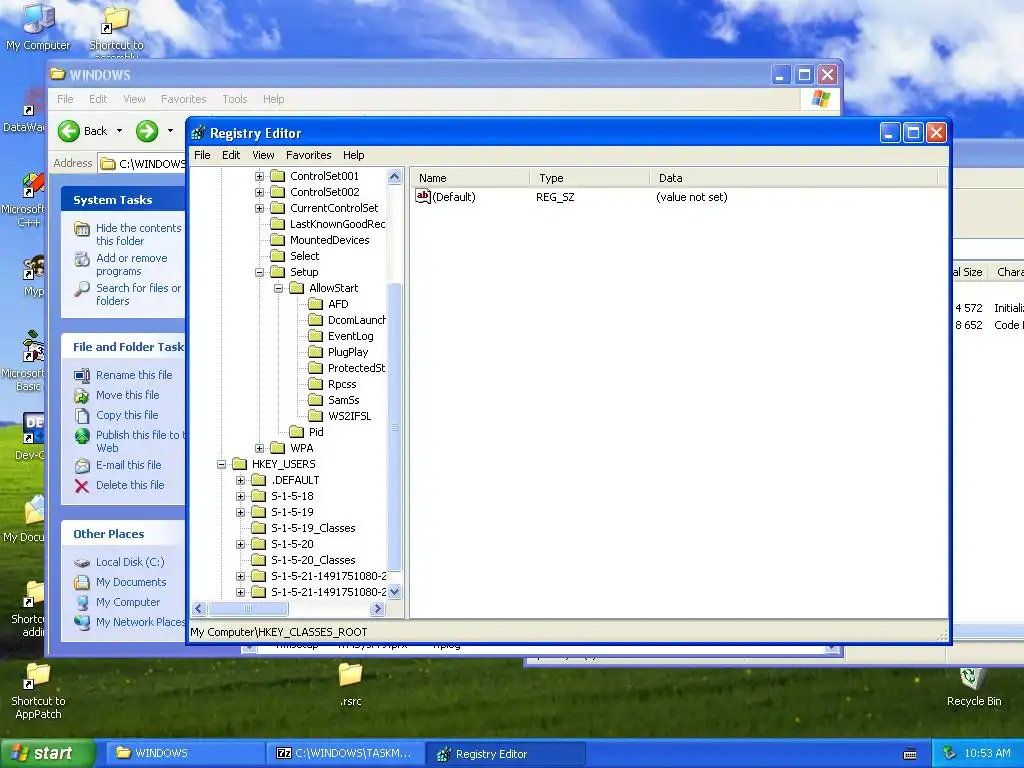Click Copy this file task link
1024x768 pixels.
tap(127, 415)
